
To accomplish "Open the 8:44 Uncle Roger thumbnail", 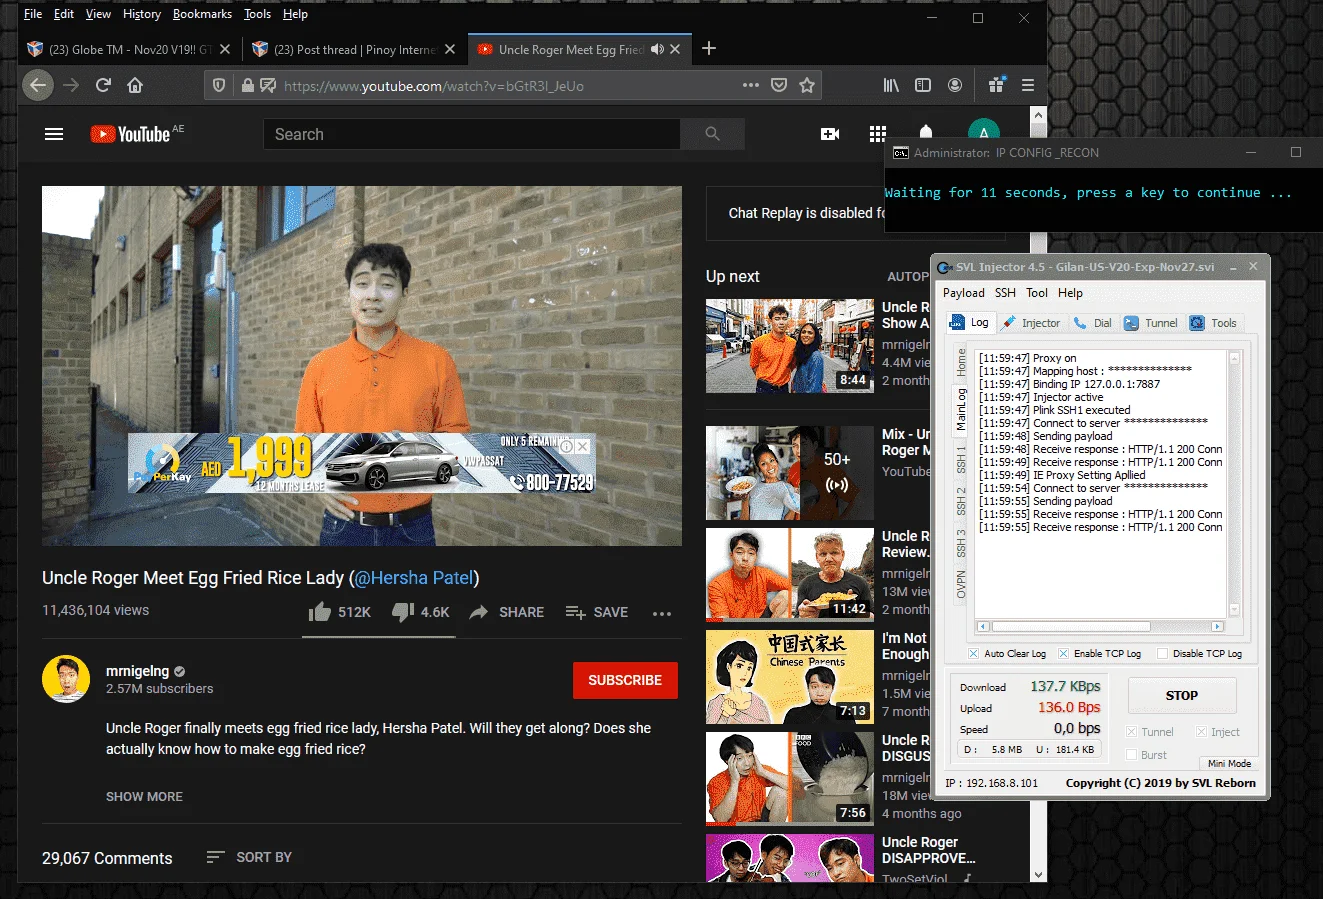I will tap(790, 346).
